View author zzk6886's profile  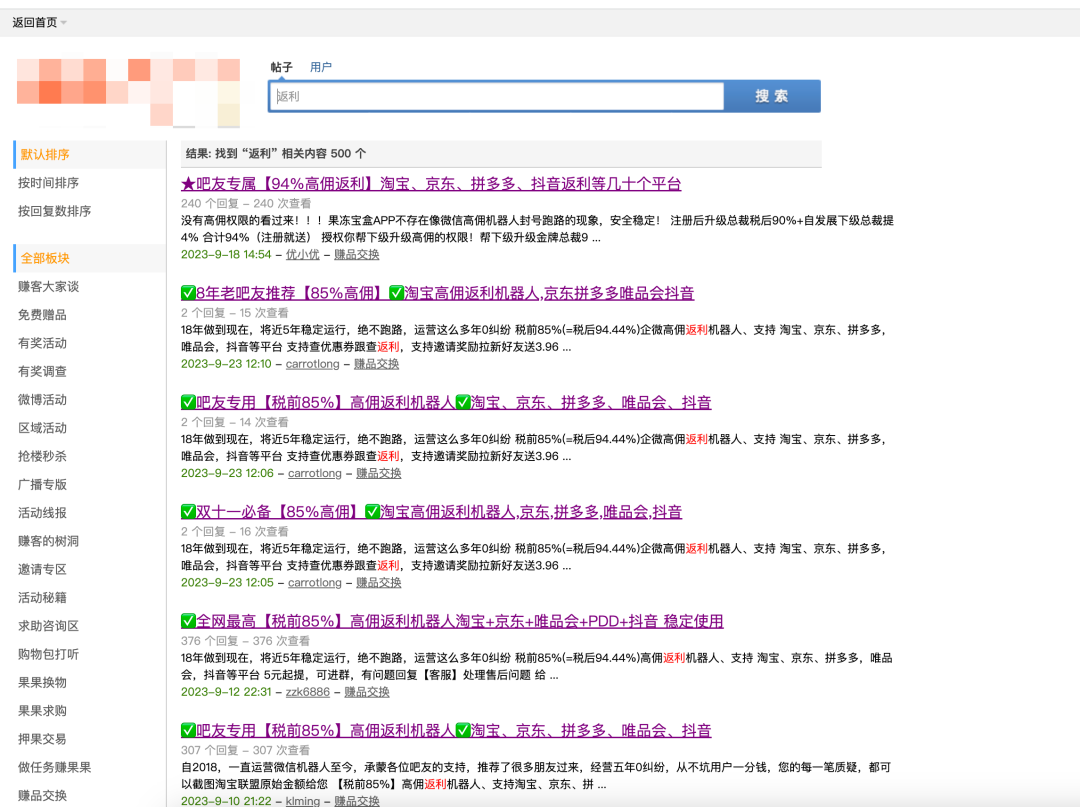point(308,693)
